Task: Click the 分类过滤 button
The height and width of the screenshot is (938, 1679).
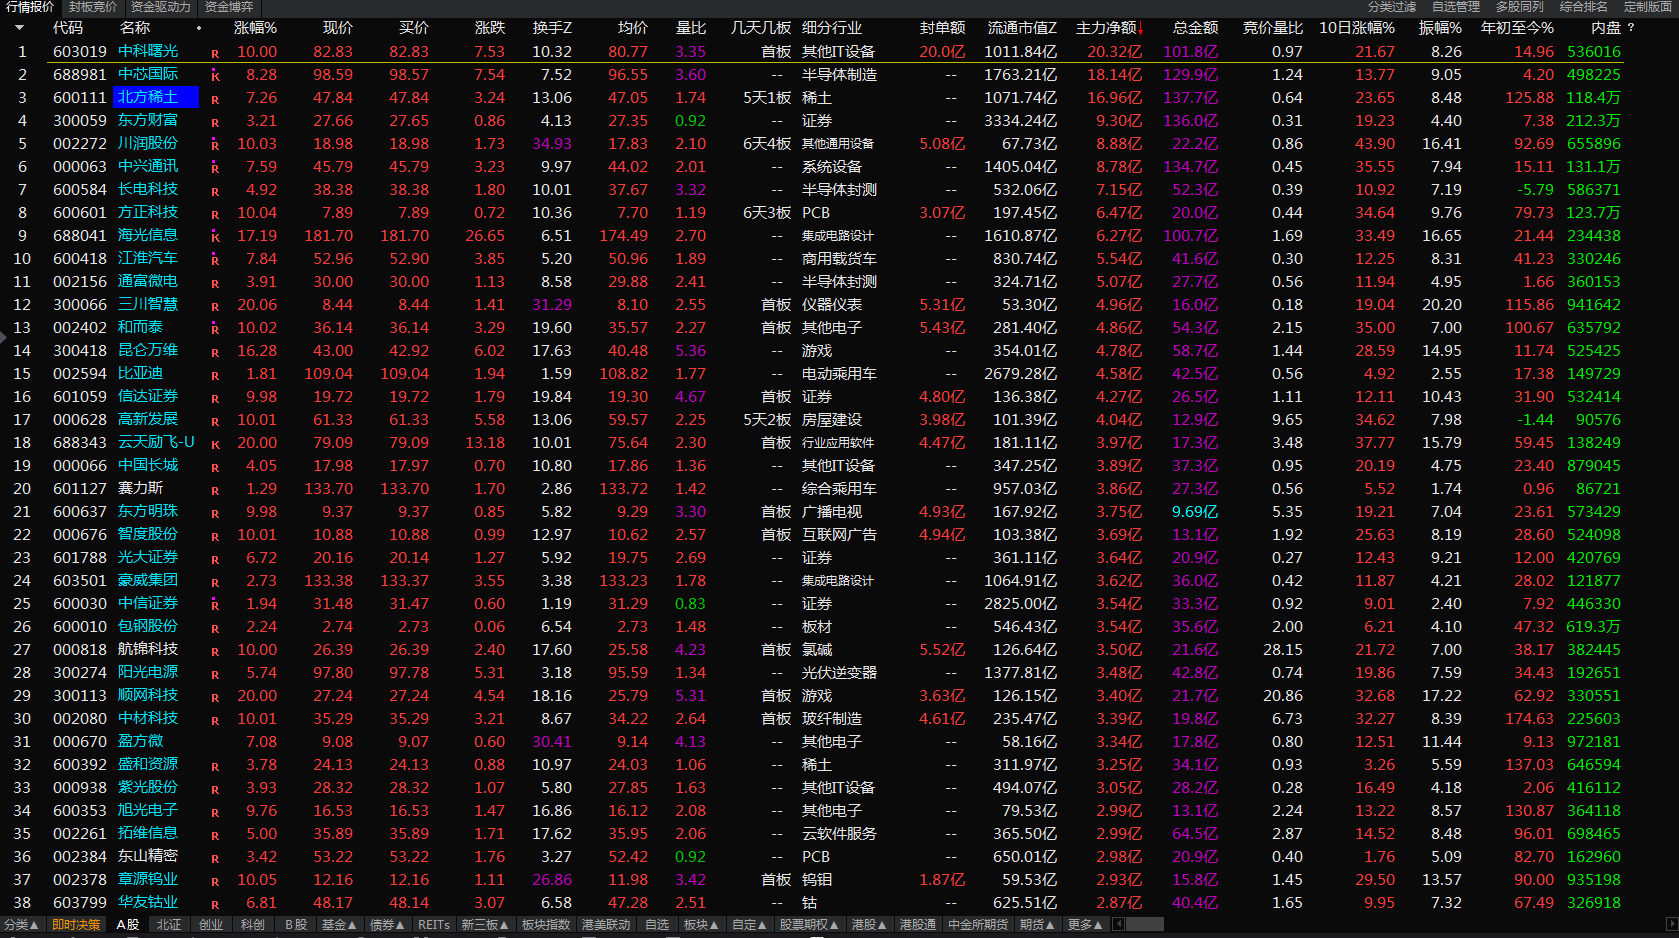Action: point(1392,7)
